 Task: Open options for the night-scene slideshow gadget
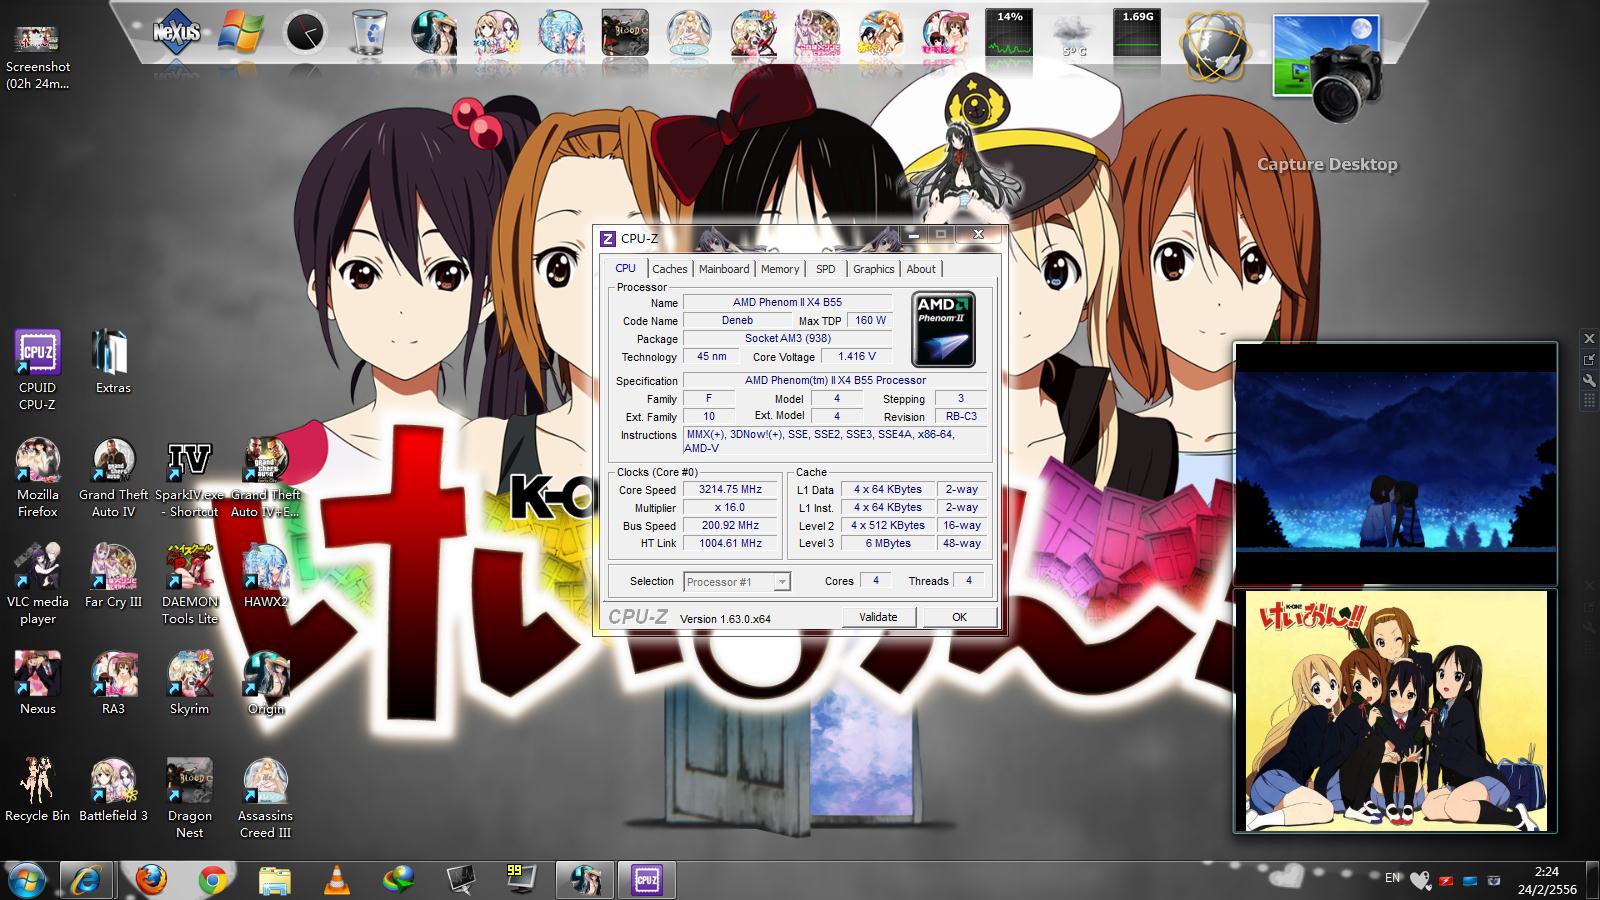click(x=1589, y=381)
